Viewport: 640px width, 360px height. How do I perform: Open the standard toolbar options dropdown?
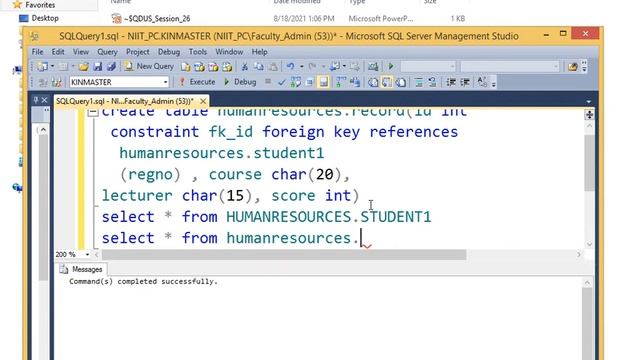pyautogui.click(x=584, y=67)
